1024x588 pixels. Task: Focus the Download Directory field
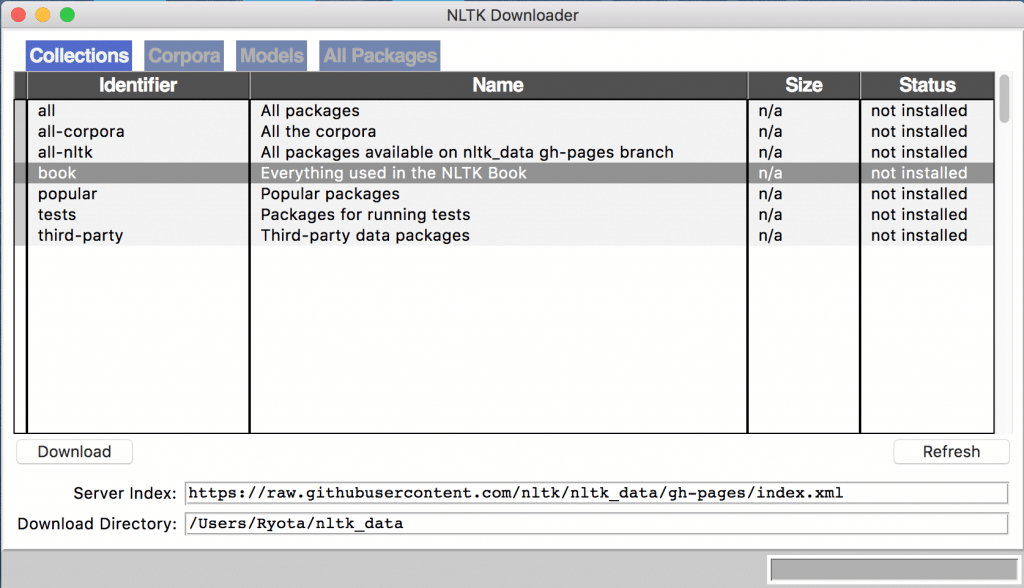[x=596, y=523]
